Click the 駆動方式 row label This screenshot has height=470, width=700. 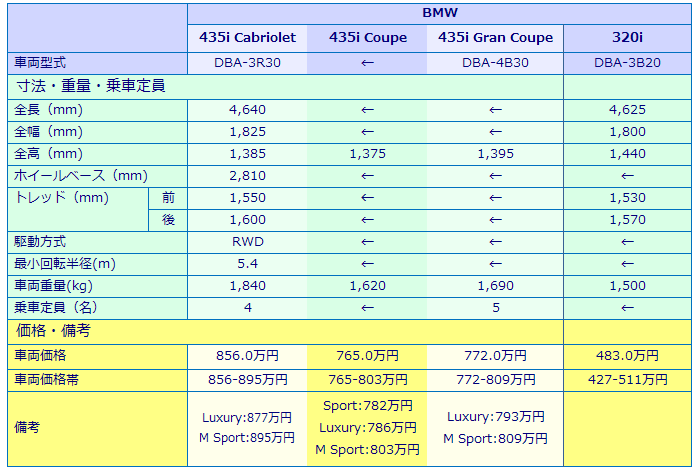[97, 242]
